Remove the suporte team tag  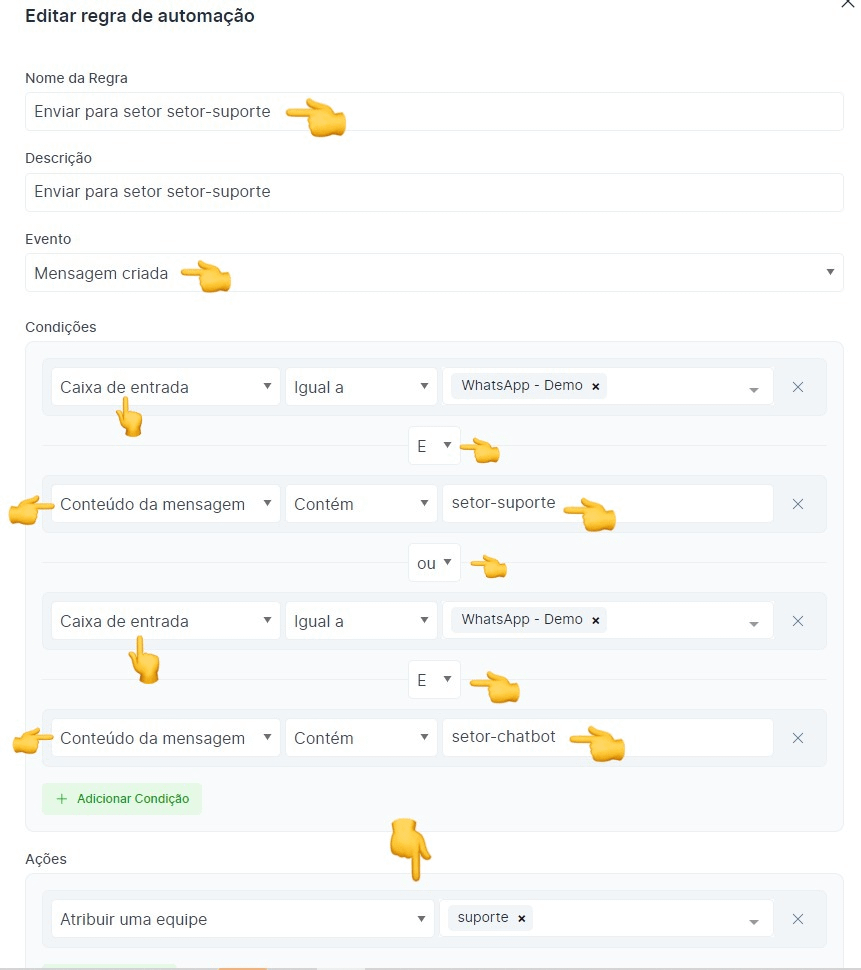[x=522, y=918]
